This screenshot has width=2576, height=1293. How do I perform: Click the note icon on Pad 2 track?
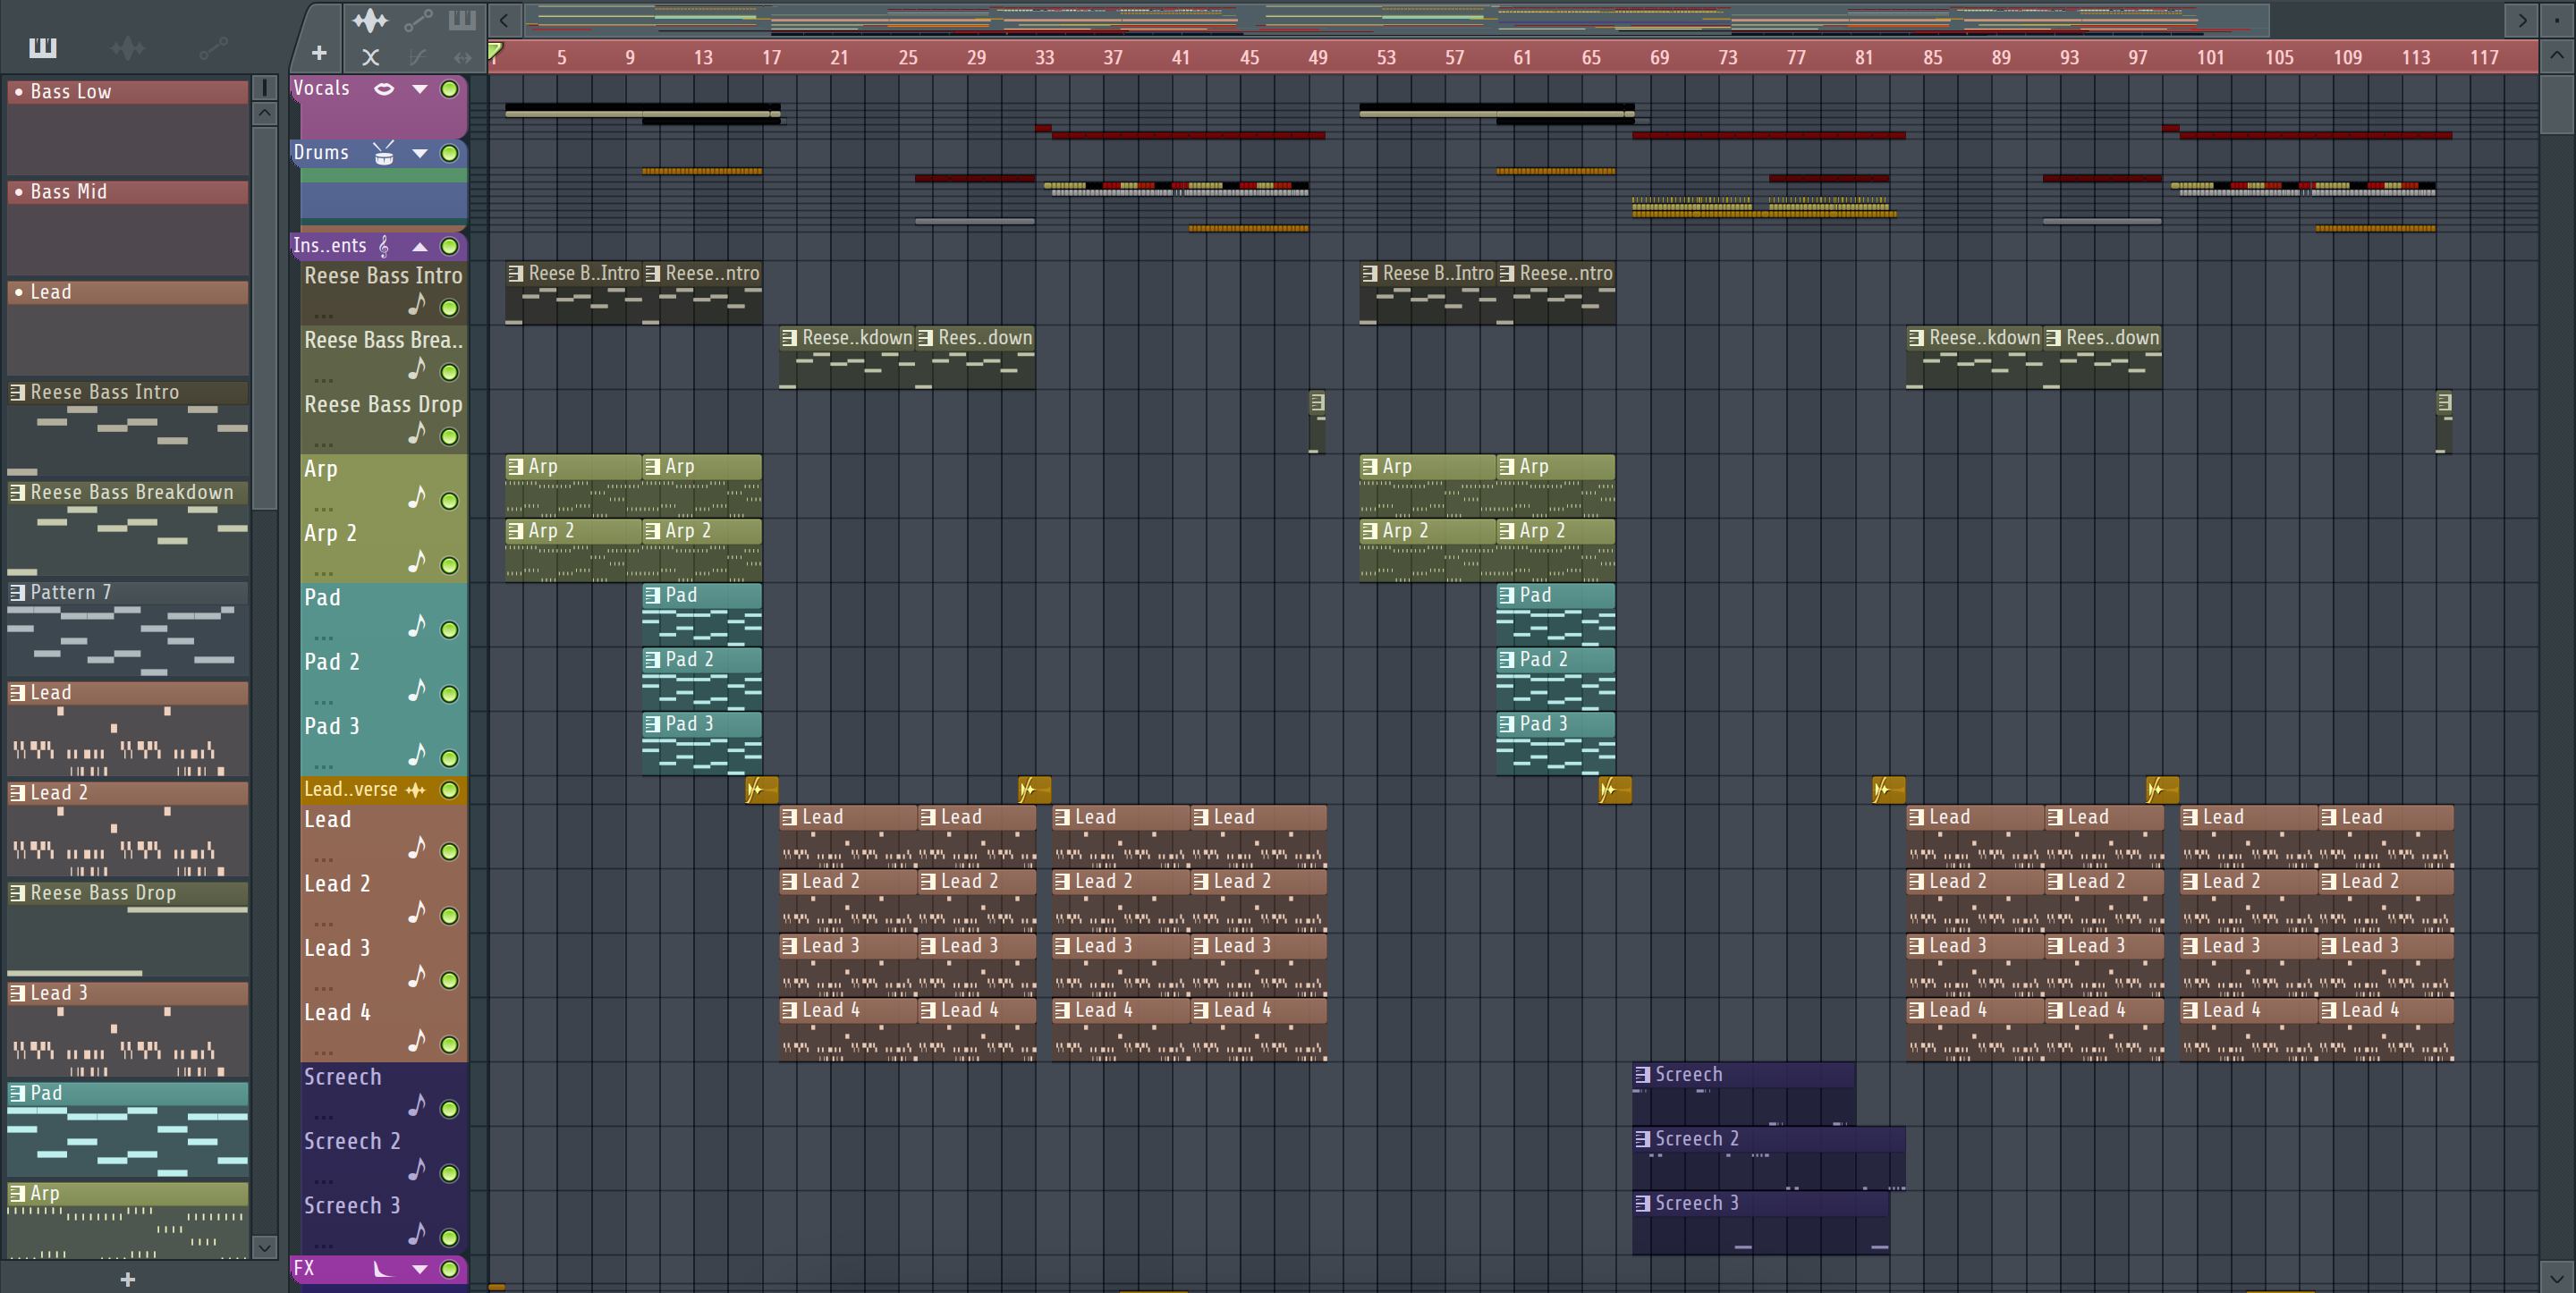[417, 690]
